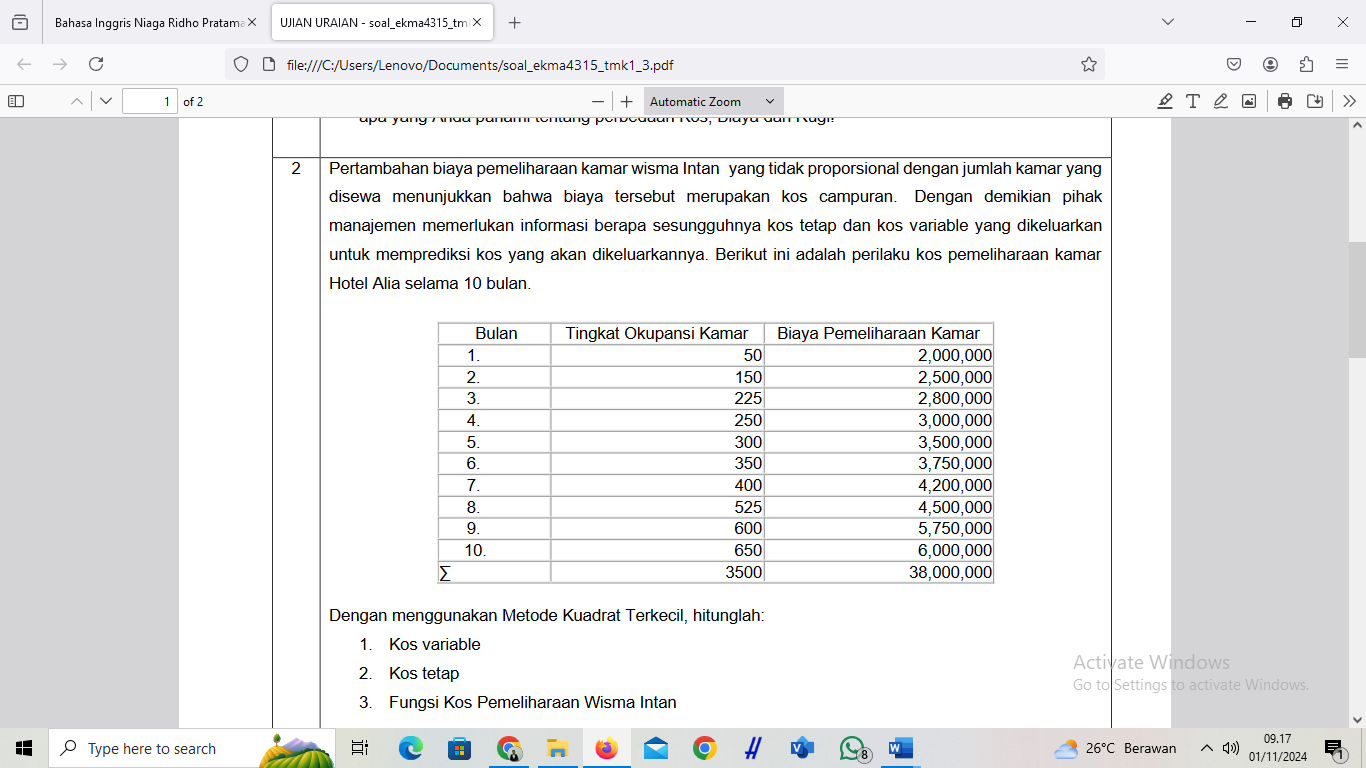
Task: Go forward one page
Action: coord(60,64)
